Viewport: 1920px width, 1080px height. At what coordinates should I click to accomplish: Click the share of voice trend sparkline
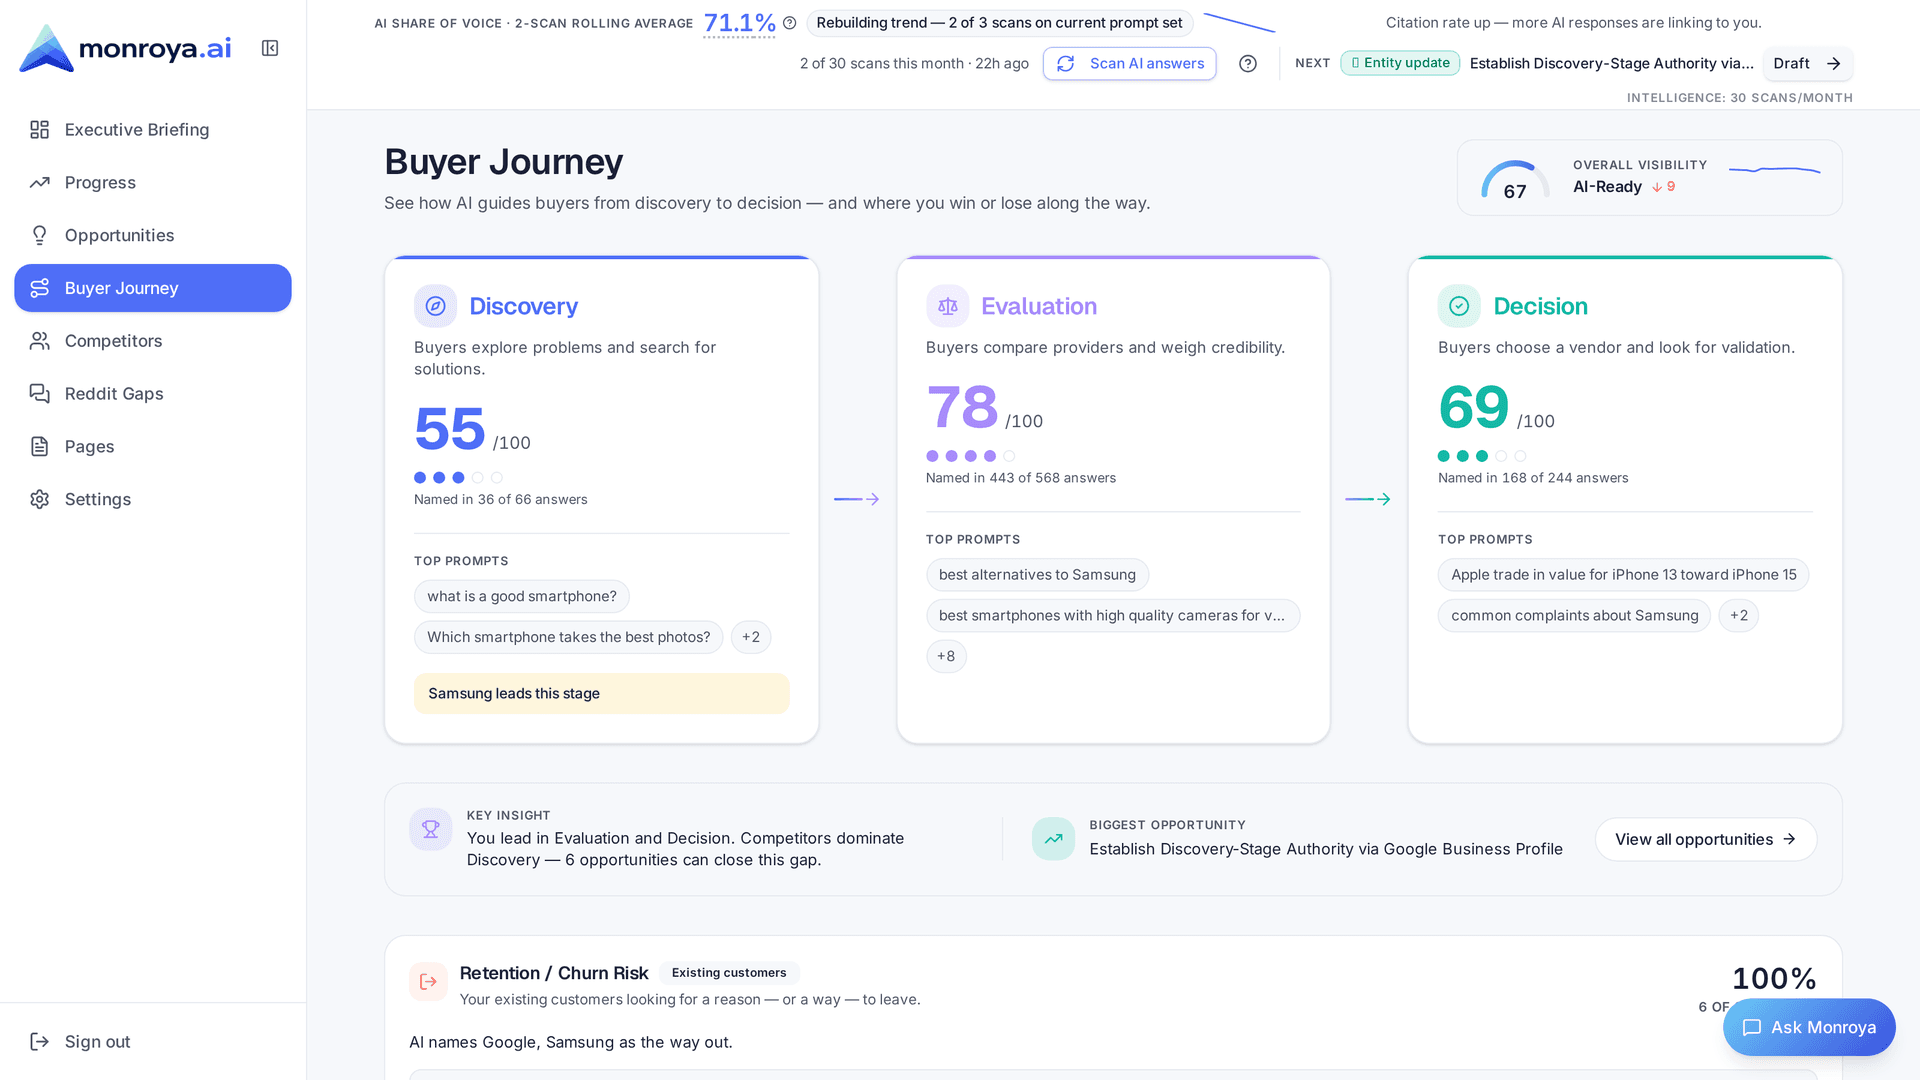click(1239, 22)
